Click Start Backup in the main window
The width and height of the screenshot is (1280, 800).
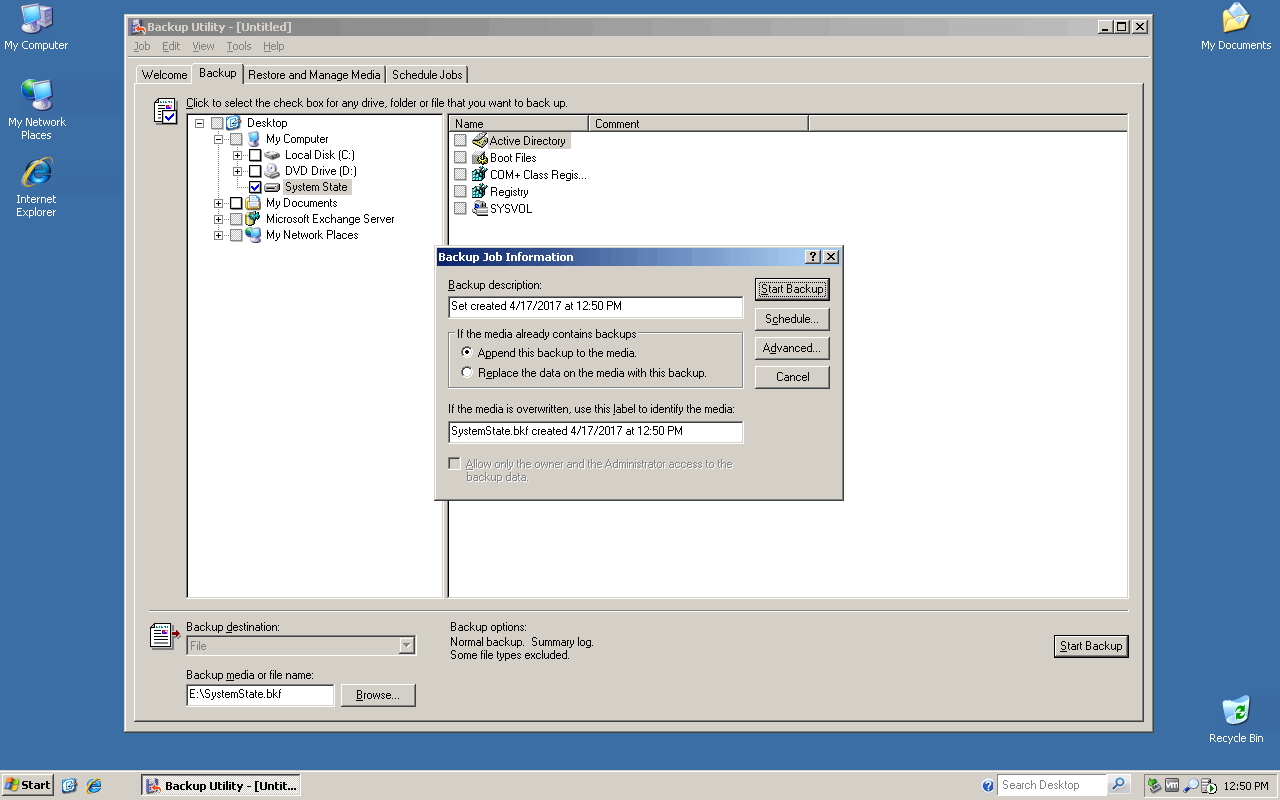(x=1091, y=646)
